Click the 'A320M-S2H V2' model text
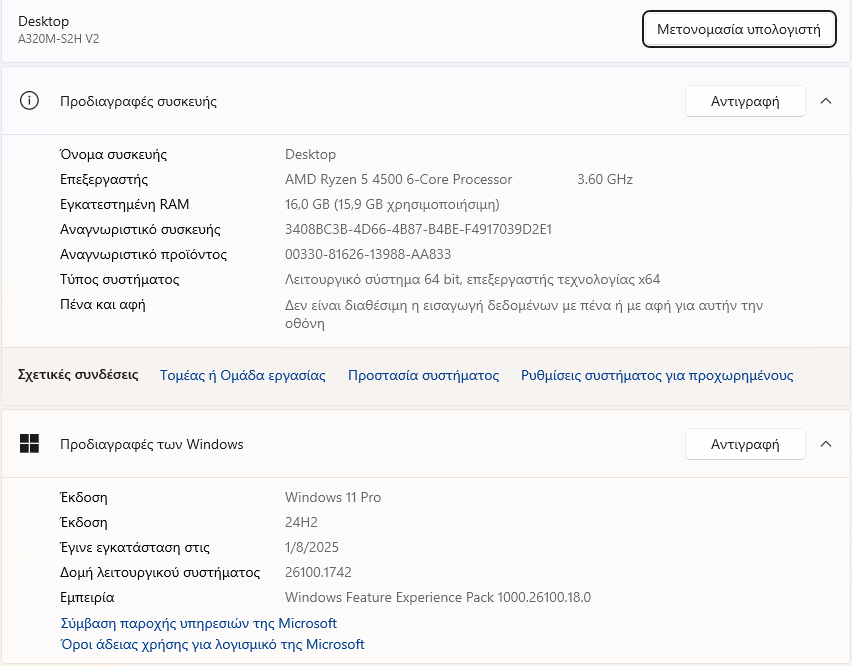Image resolution: width=852 pixels, height=666 pixels. point(59,39)
